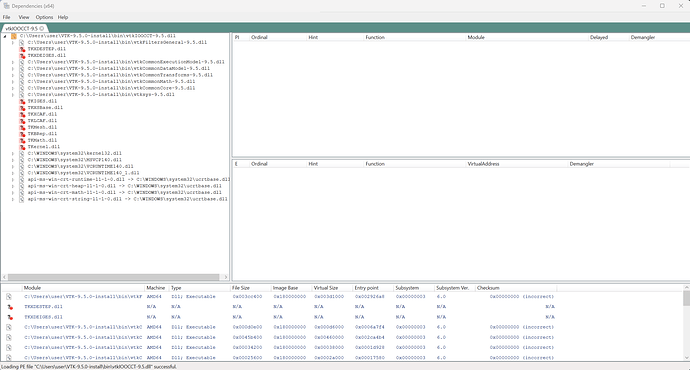Click the missing-module icon beside TKXDESTEP.dll in tree
The width and height of the screenshot is (690, 370).
(22, 49)
